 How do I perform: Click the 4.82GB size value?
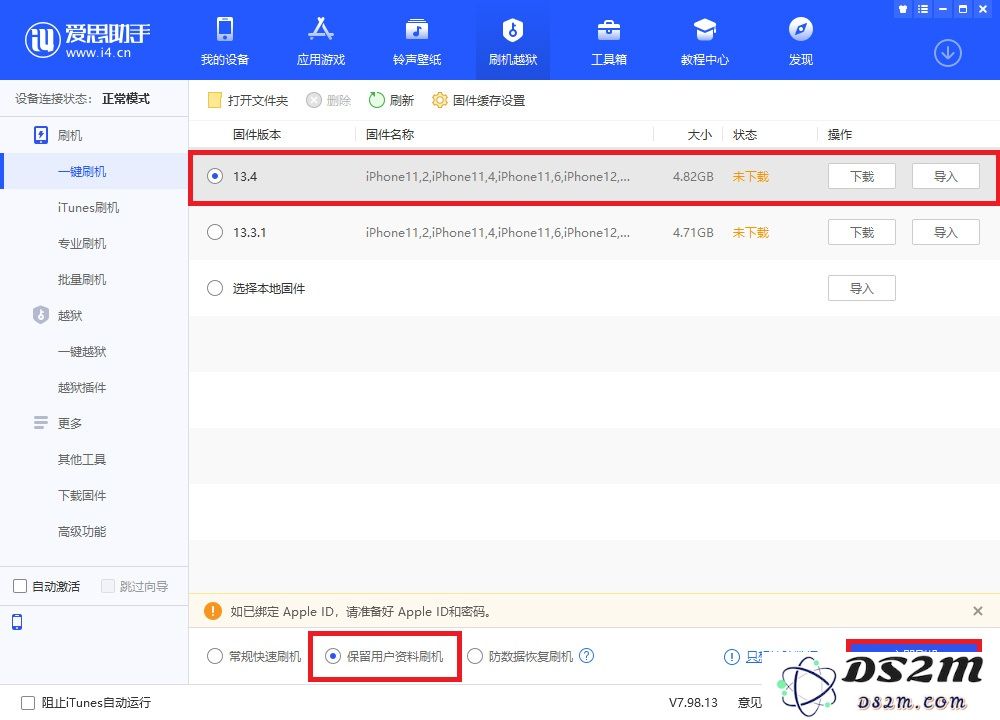693,176
